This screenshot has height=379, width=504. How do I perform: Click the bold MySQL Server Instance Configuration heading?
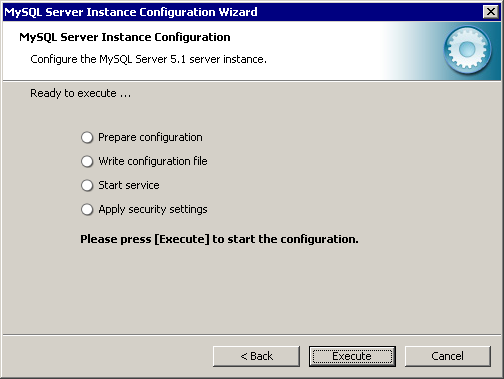125,37
